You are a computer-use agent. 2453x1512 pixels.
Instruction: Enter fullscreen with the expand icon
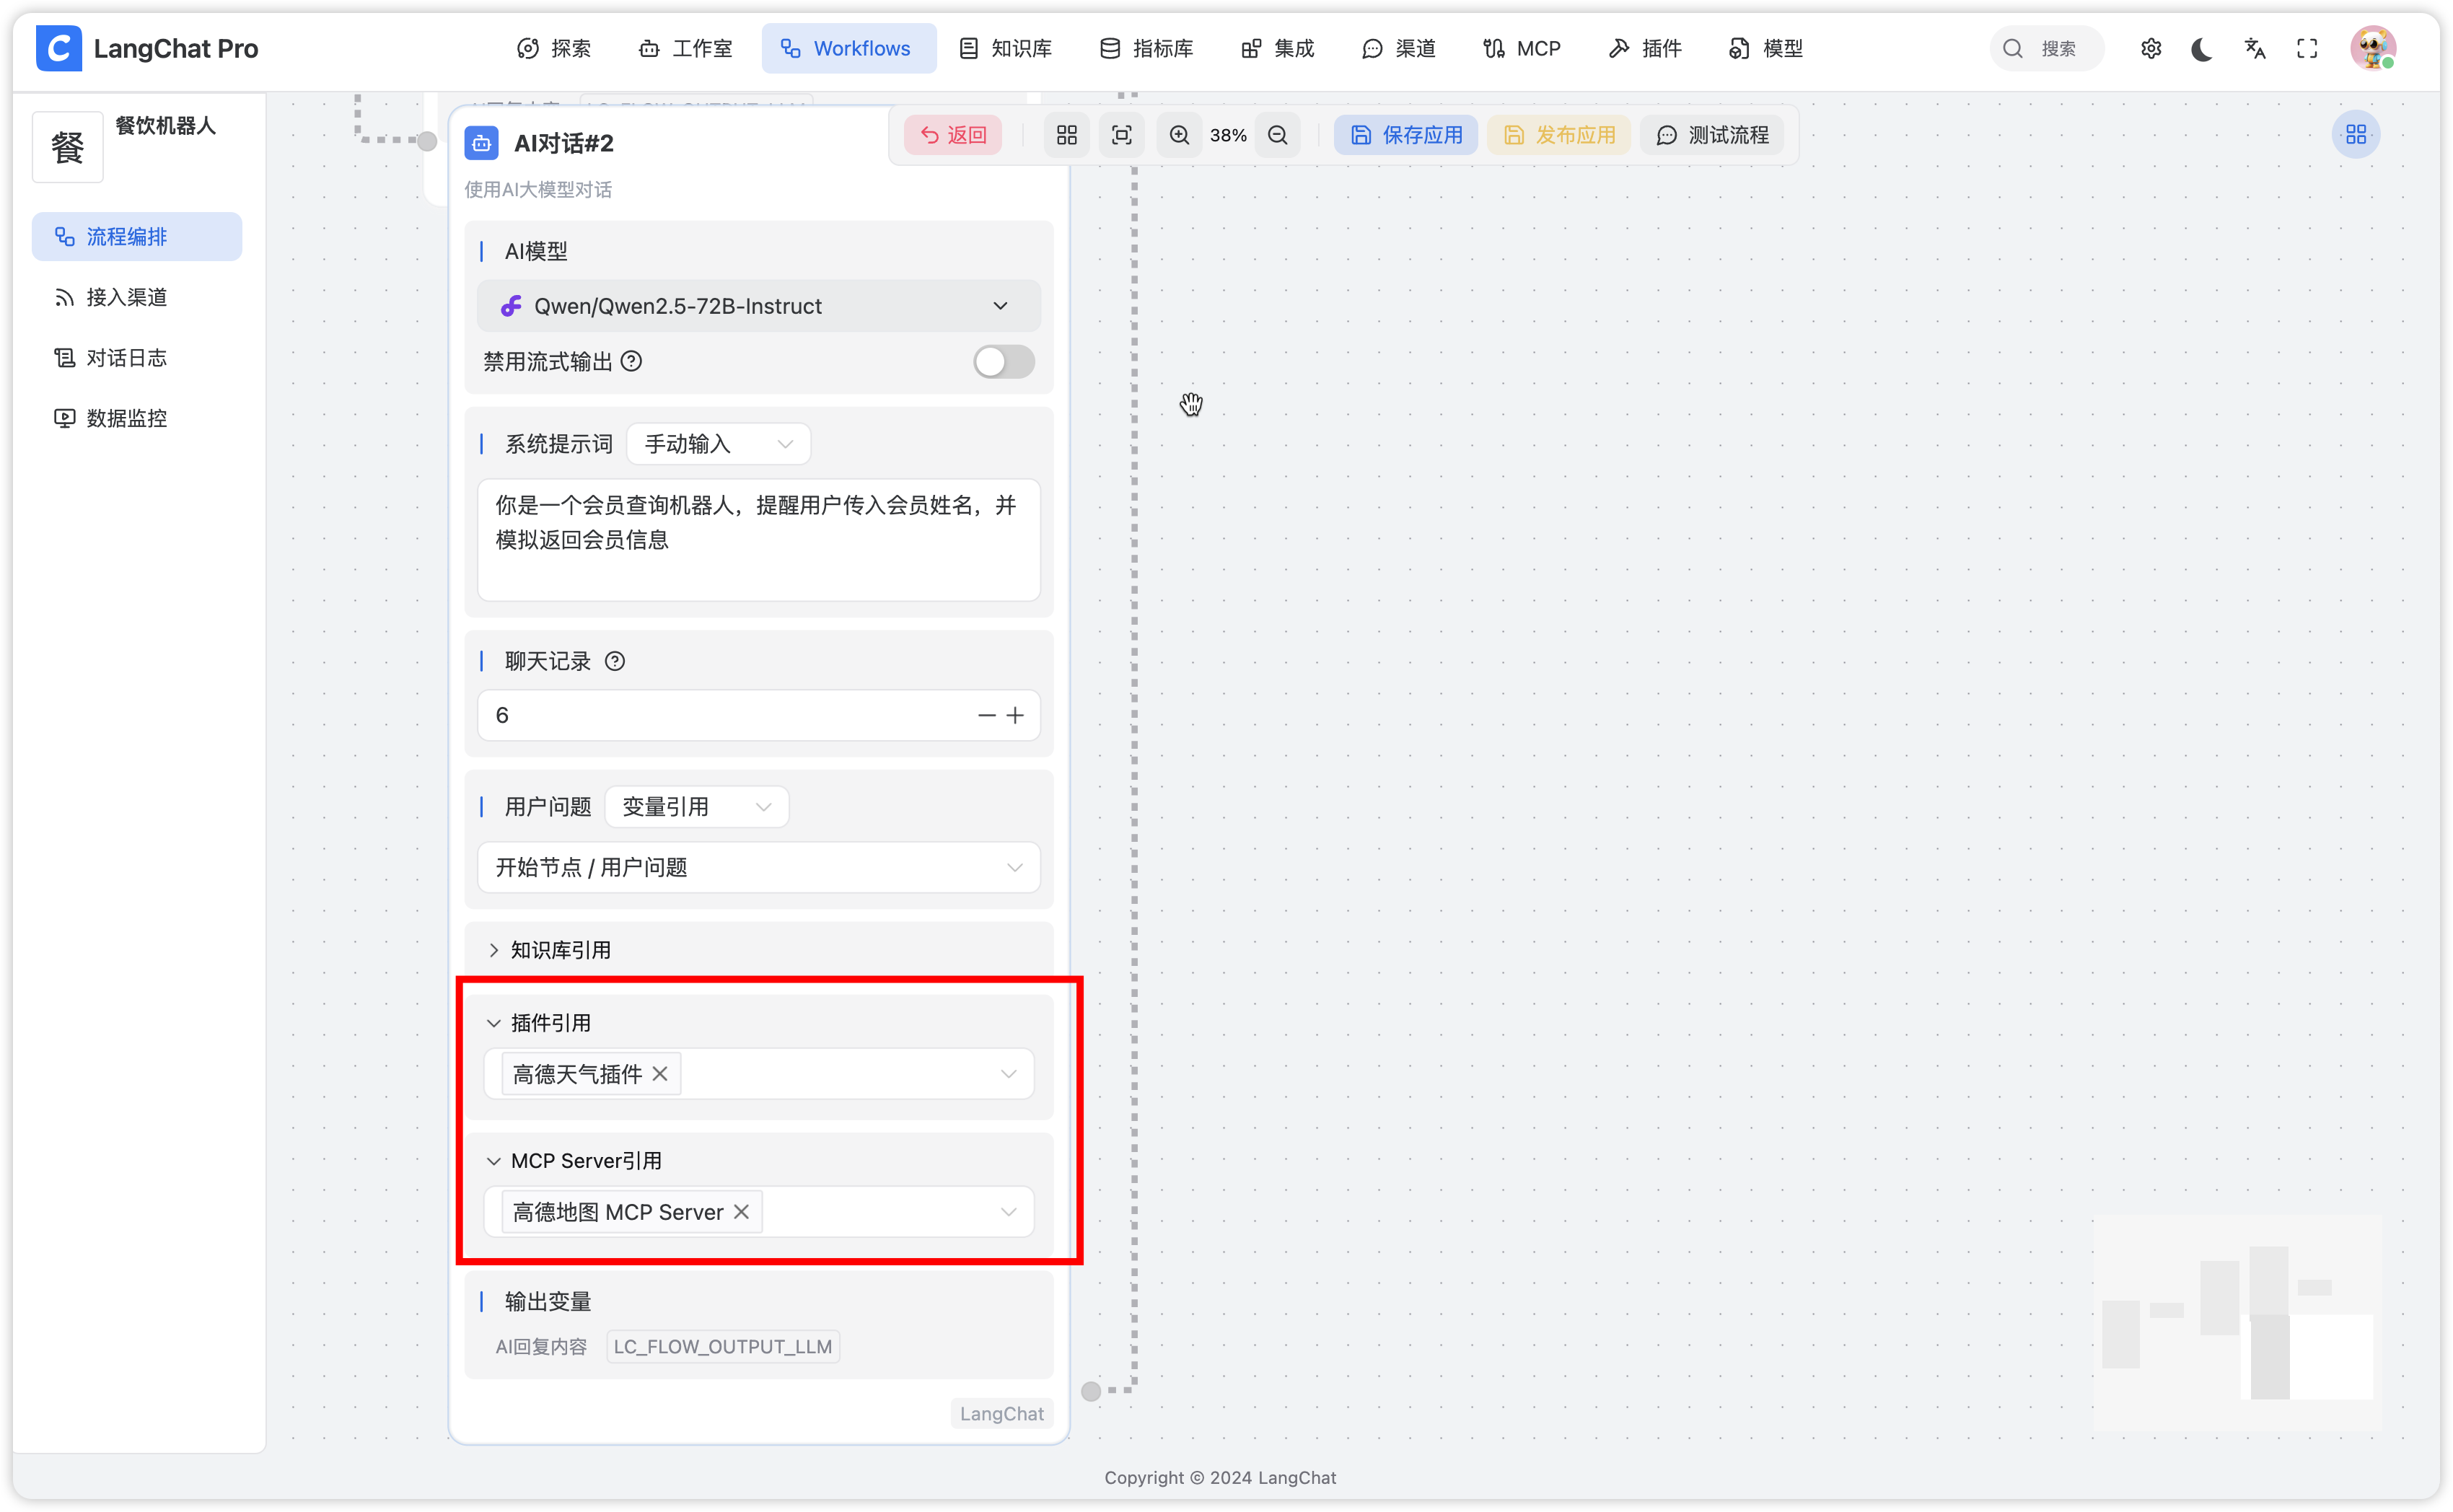click(x=2307, y=49)
